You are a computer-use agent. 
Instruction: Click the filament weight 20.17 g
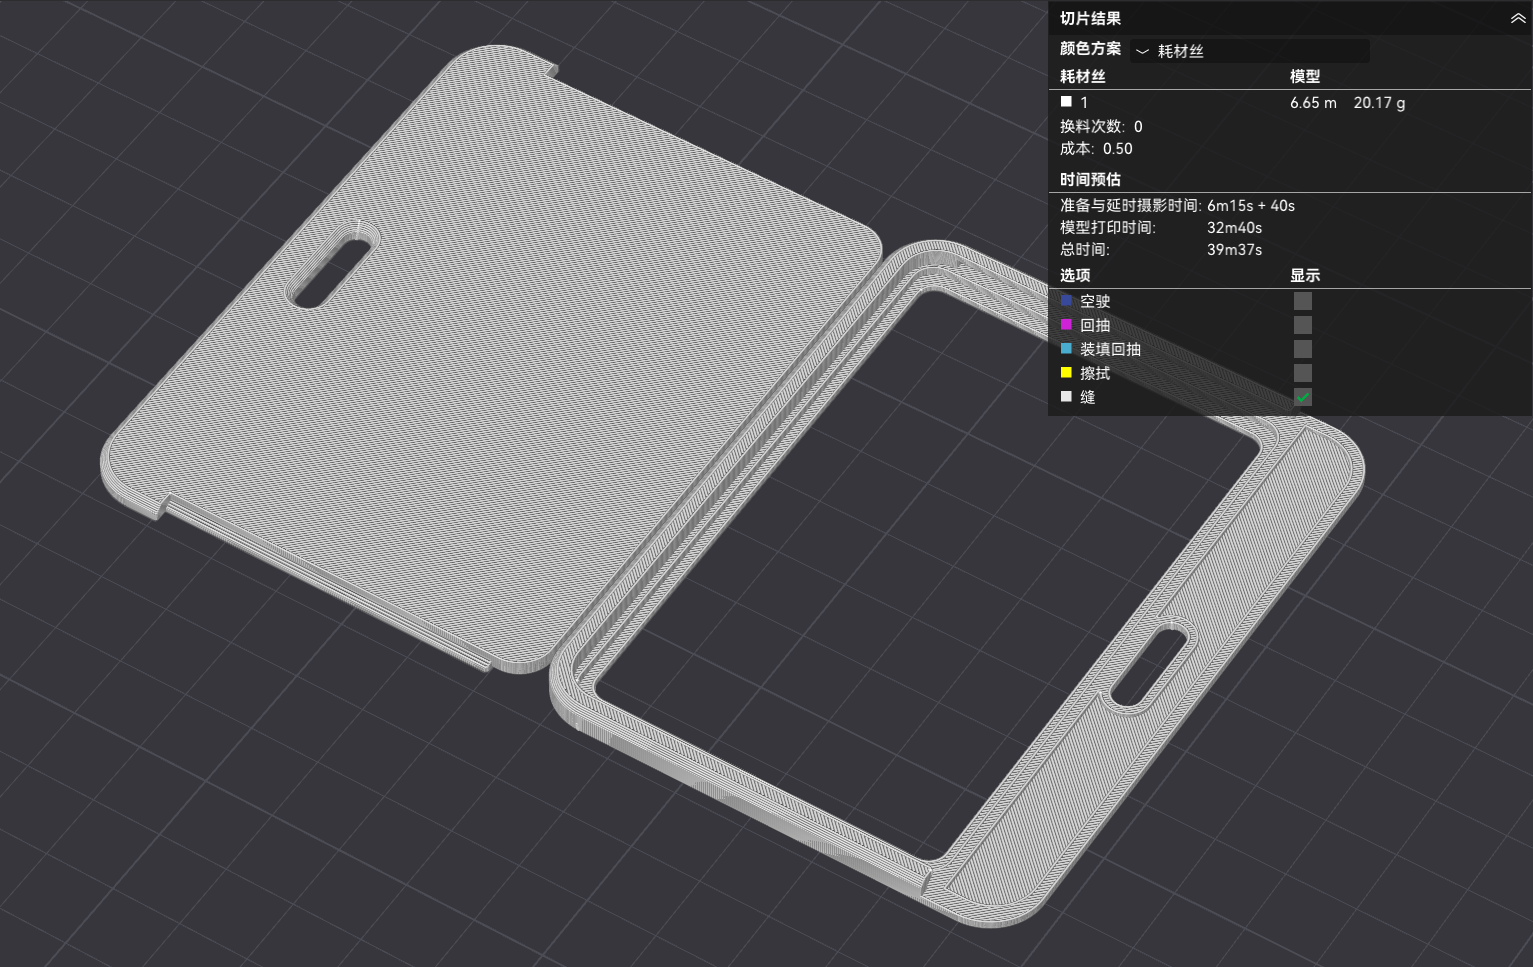[x=1379, y=103]
